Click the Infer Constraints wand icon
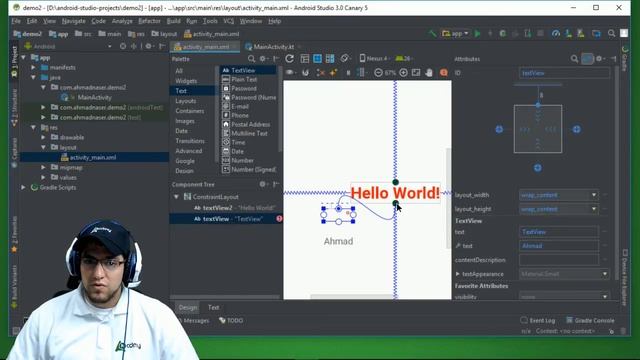 click(x=333, y=73)
